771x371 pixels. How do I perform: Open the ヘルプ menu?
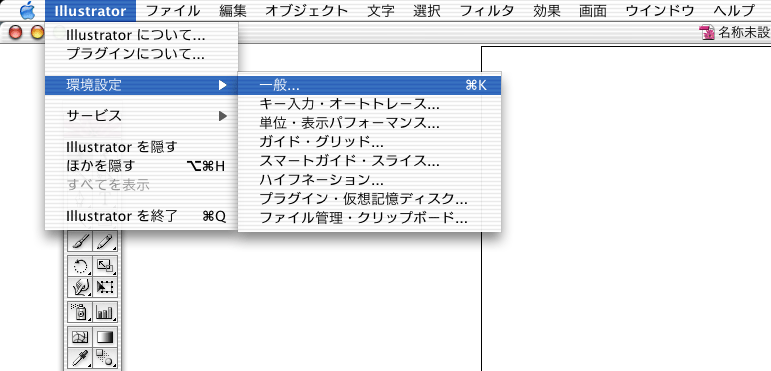pyautogui.click(x=734, y=10)
